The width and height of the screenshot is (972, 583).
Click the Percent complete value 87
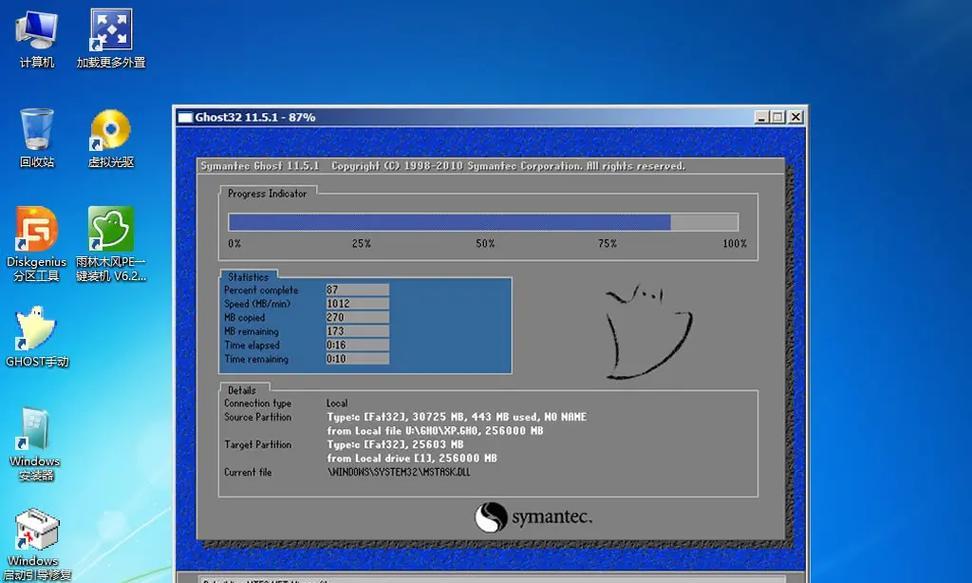[358, 290]
